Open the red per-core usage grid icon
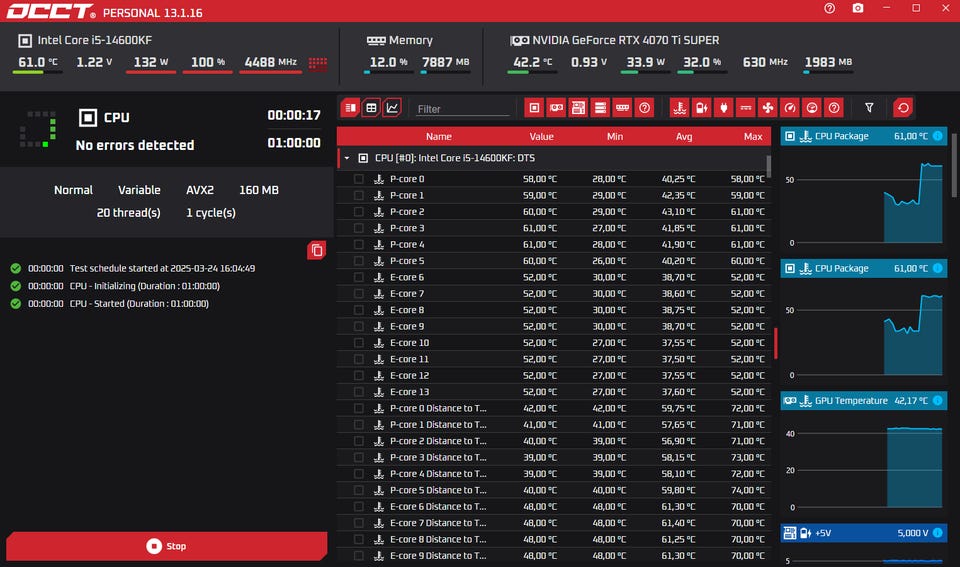The height and width of the screenshot is (567, 960). click(x=318, y=63)
